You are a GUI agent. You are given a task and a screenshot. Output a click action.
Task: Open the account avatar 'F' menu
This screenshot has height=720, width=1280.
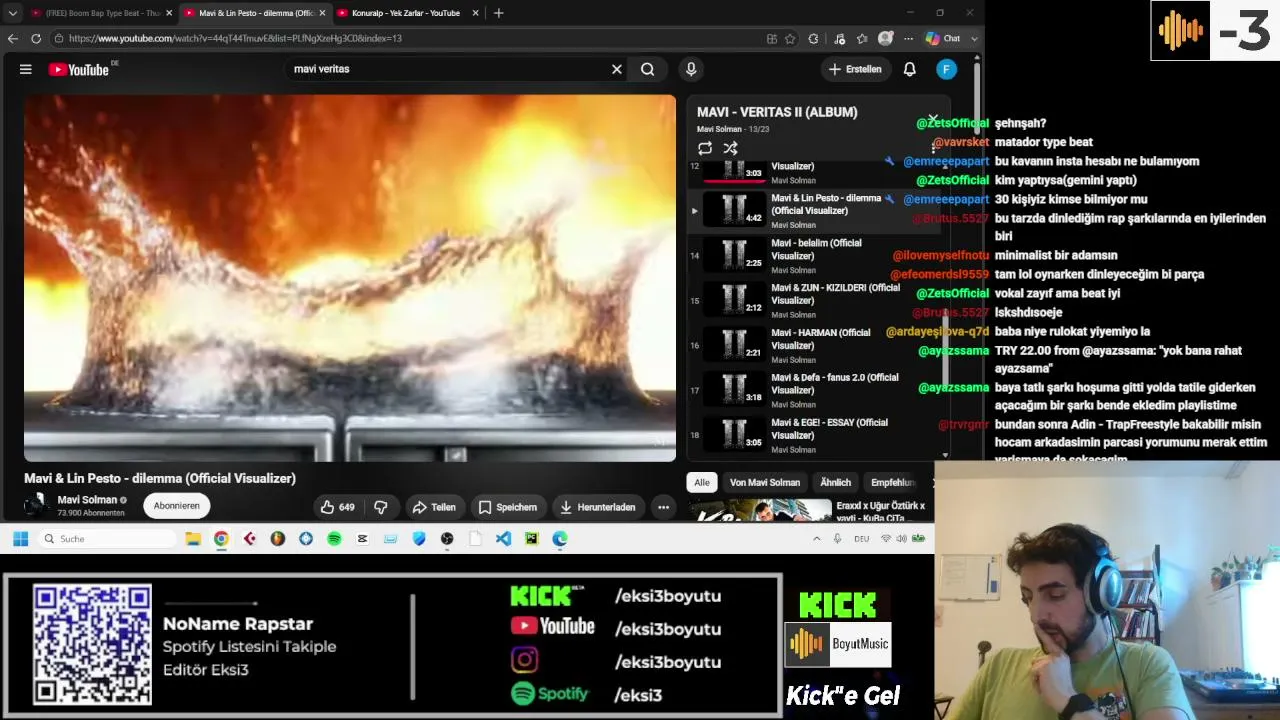[x=946, y=69]
